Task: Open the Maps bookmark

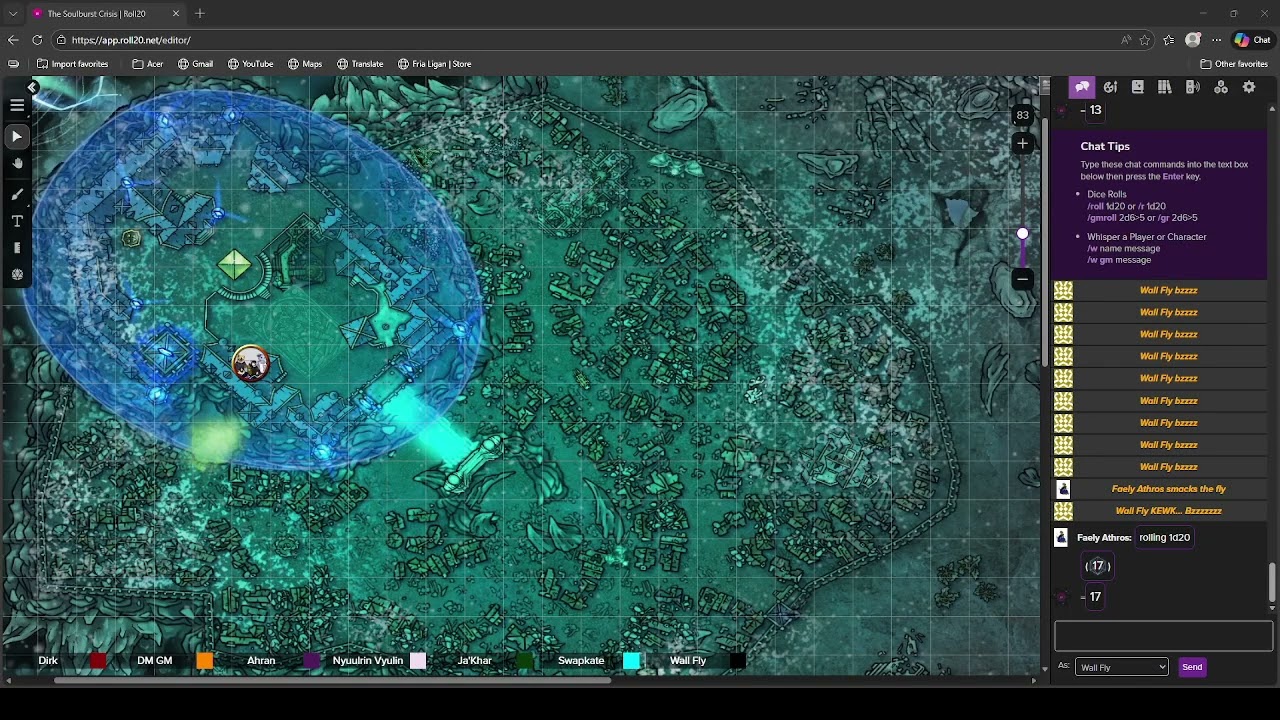Action: (x=305, y=64)
